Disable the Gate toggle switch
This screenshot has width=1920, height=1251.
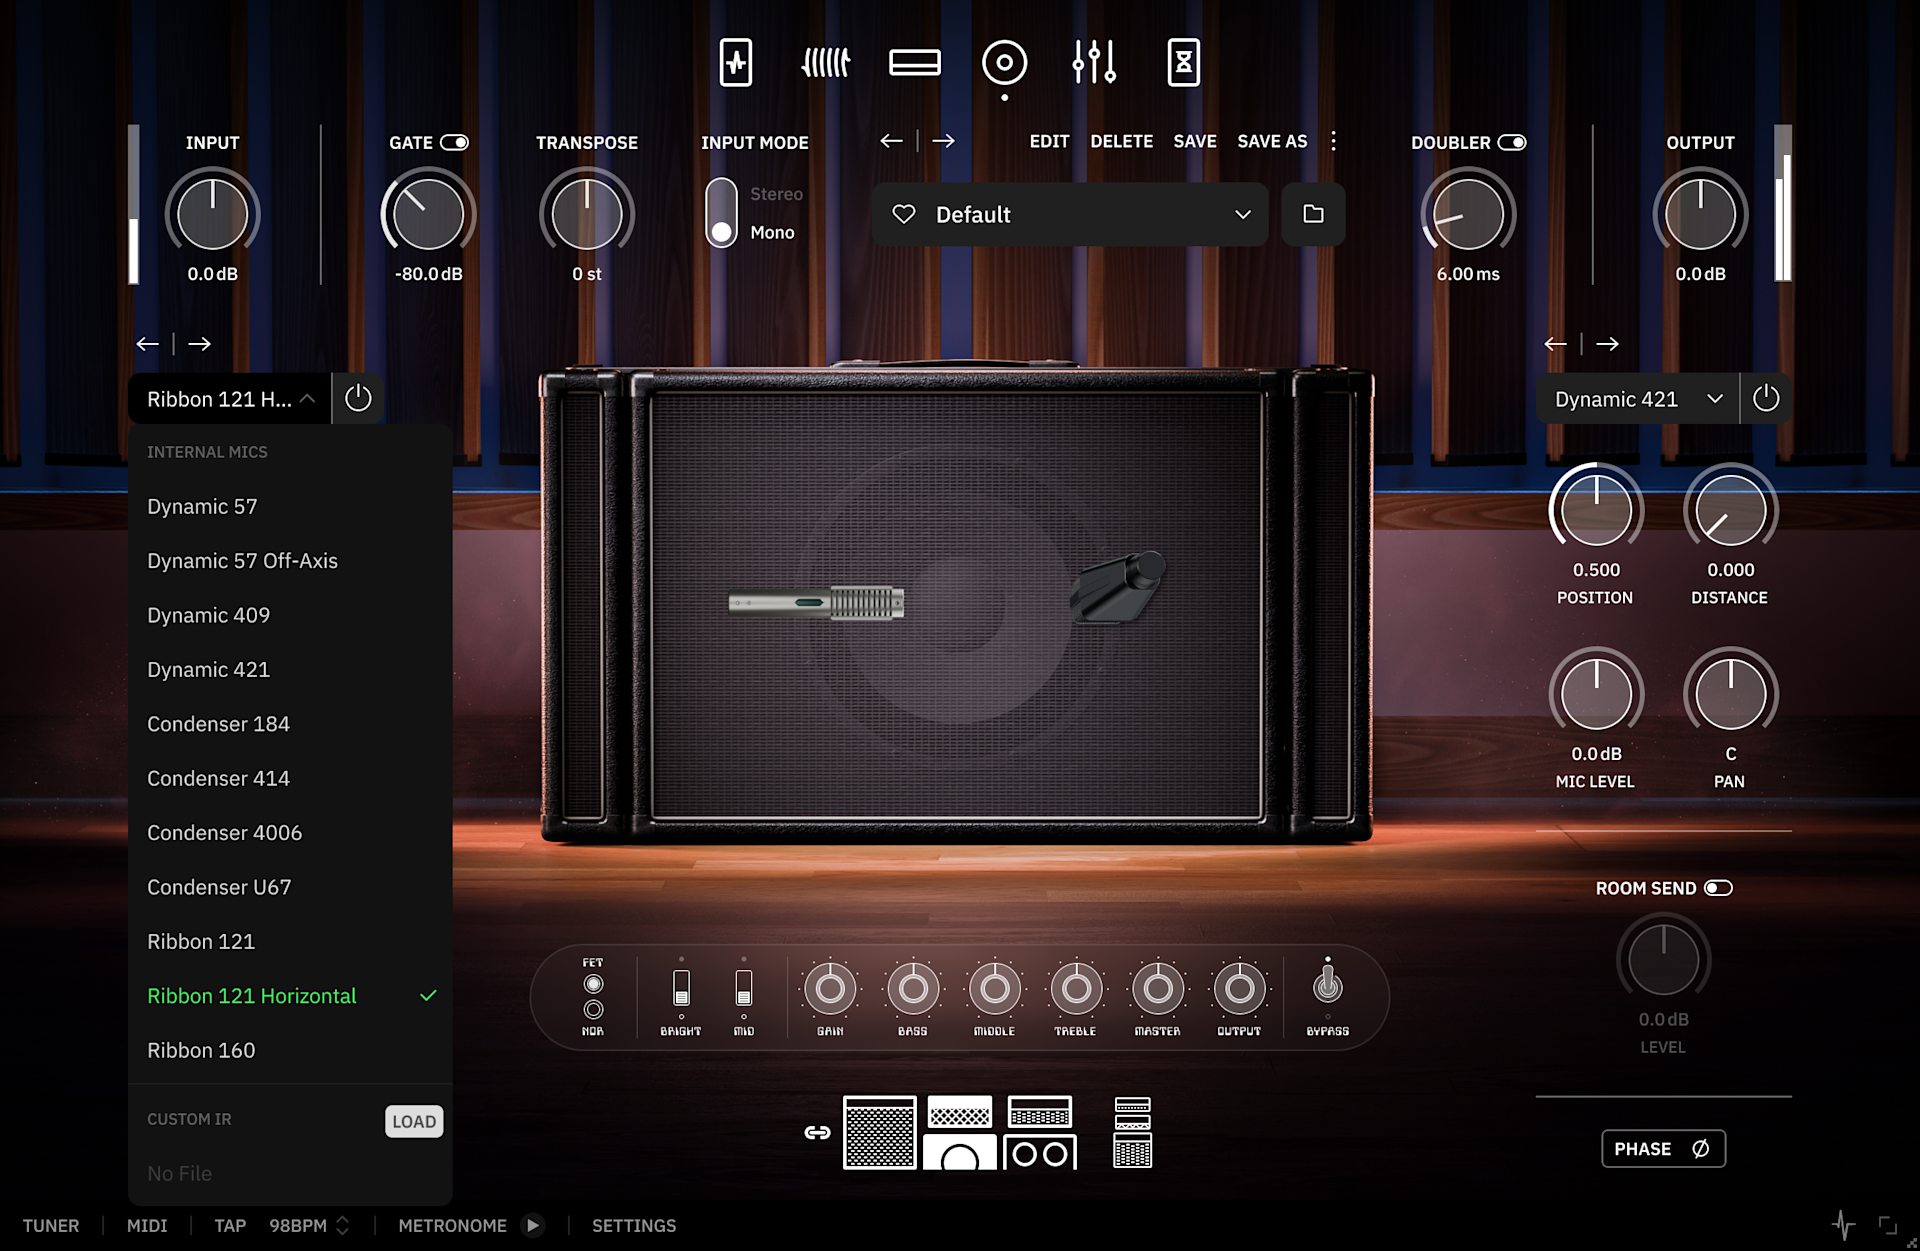pyautogui.click(x=455, y=143)
